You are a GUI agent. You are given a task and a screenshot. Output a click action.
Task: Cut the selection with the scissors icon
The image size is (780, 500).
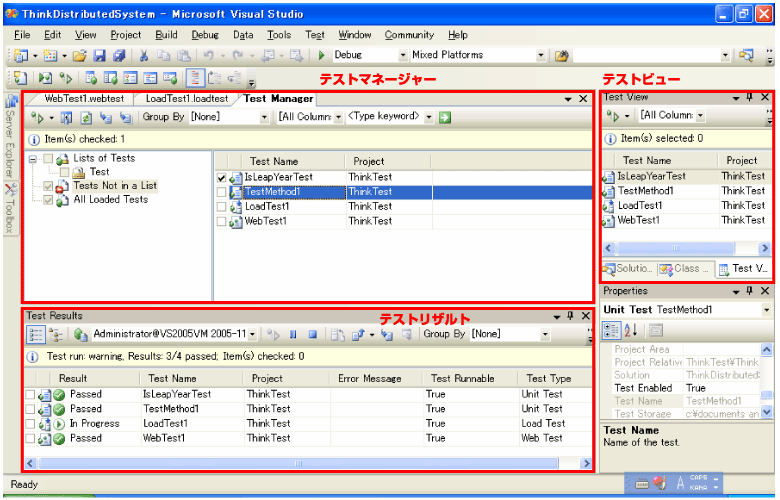[x=144, y=55]
